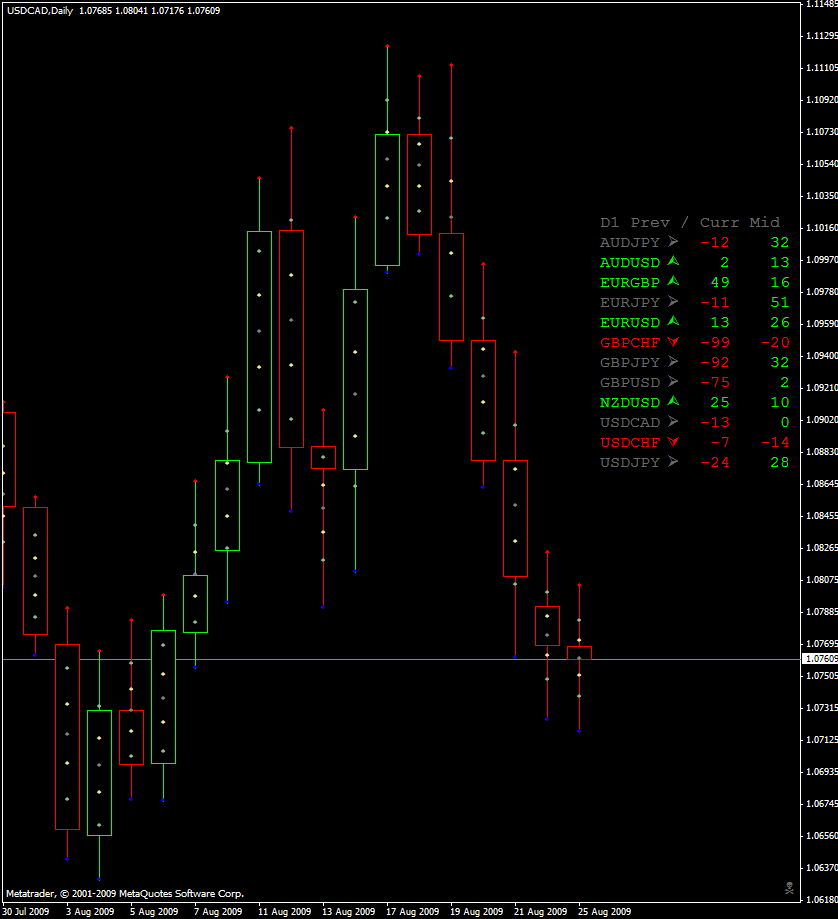Click the red down arrow beside USDCHF
Screen dimensions: 838x919
click(x=673, y=441)
